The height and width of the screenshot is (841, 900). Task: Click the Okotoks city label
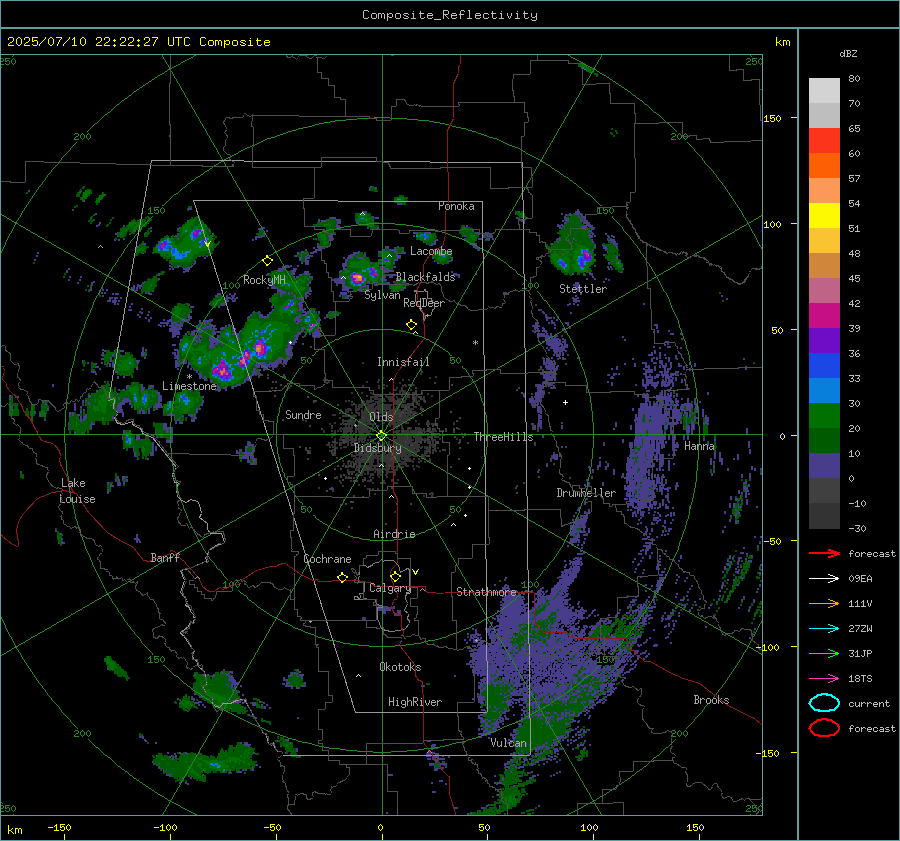click(400, 667)
